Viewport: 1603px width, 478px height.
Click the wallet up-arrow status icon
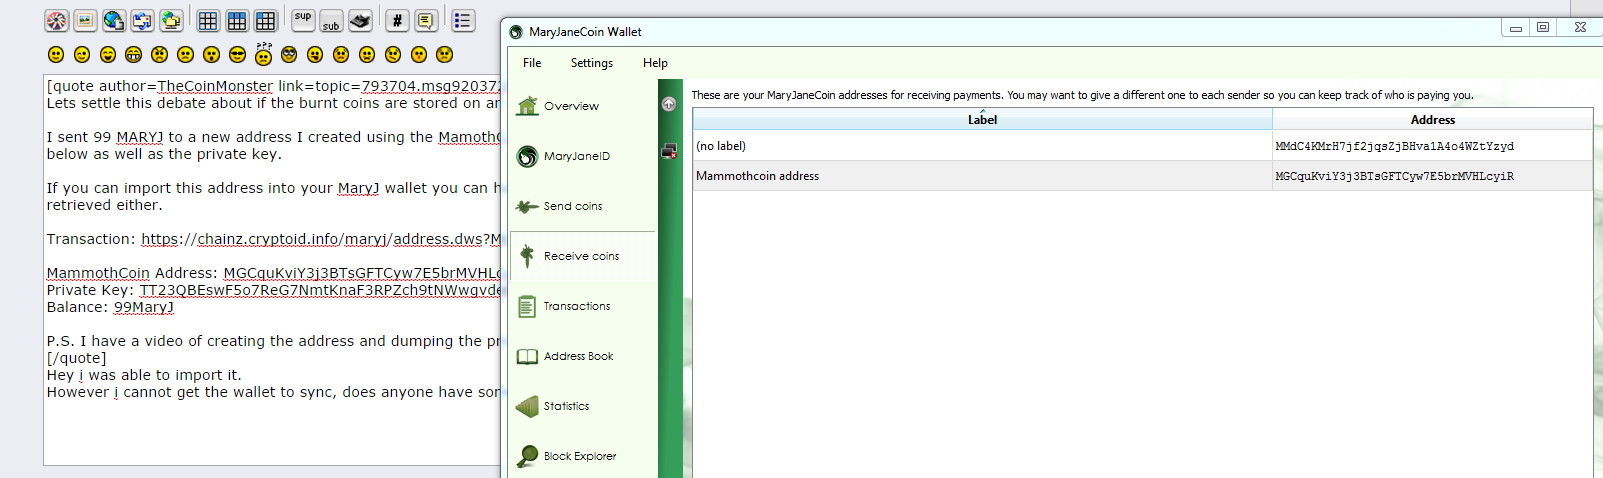(669, 104)
